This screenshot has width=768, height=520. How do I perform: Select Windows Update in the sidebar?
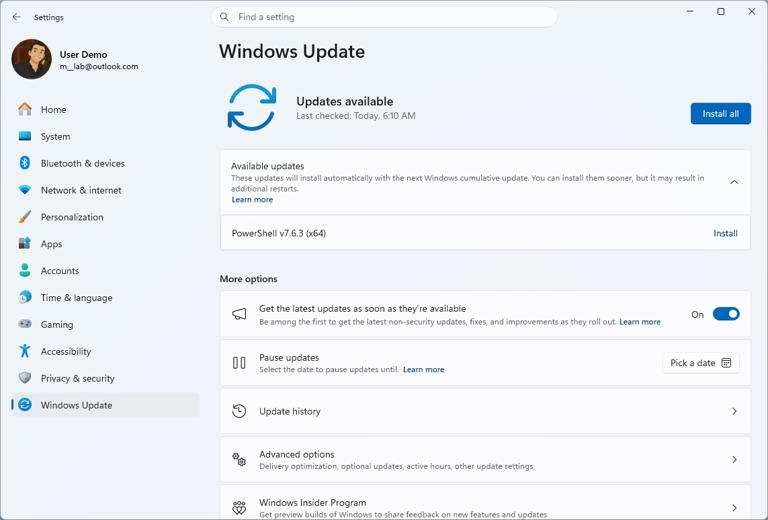tap(105, 405)
